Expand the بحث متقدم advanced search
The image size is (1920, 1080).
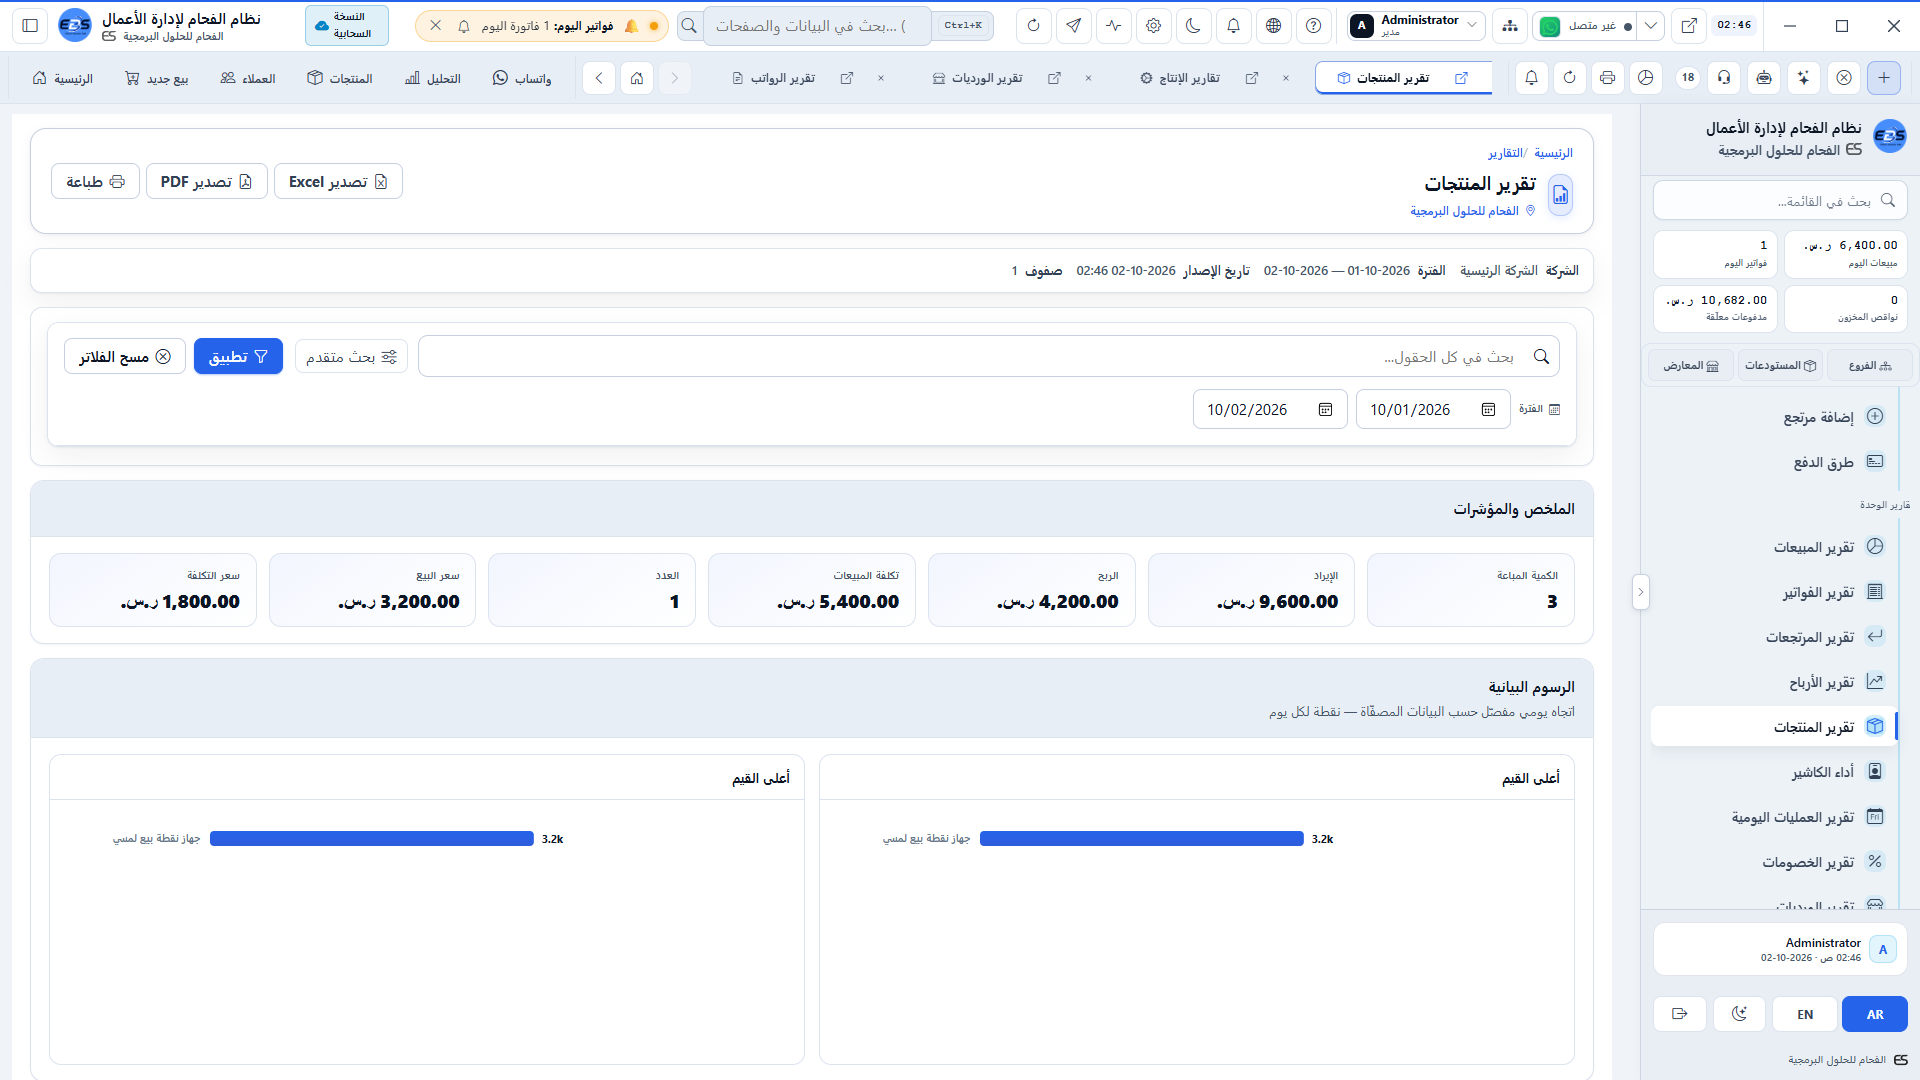(x=351, y=356)
